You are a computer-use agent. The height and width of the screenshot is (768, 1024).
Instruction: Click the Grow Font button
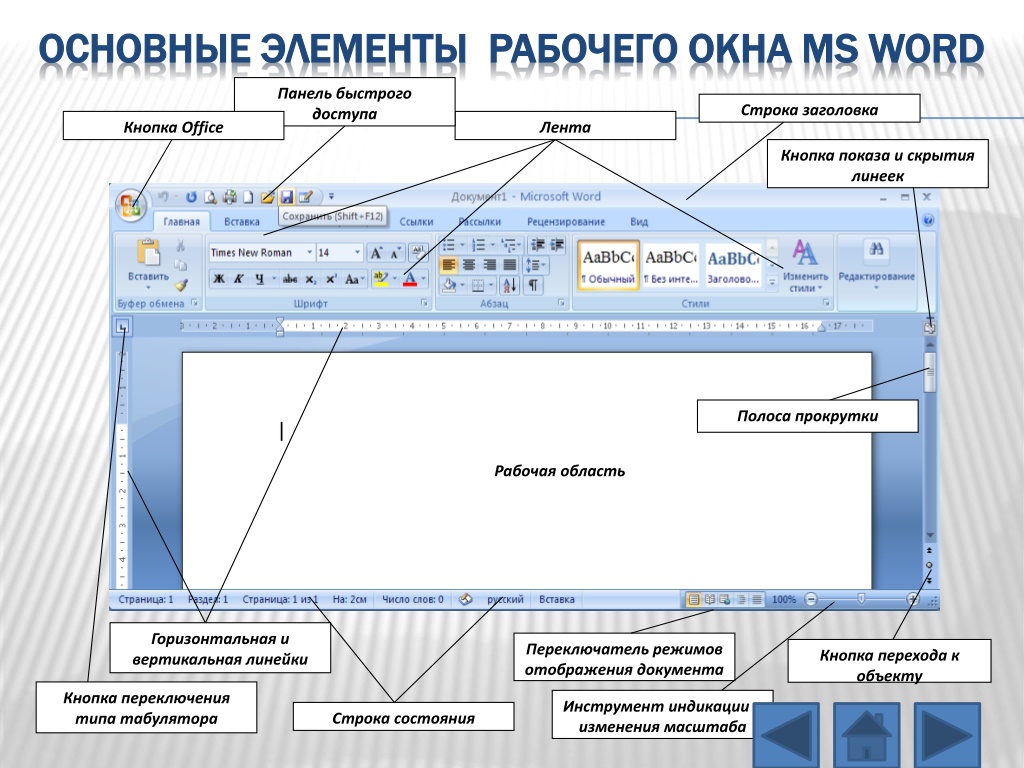coord(376,253)
